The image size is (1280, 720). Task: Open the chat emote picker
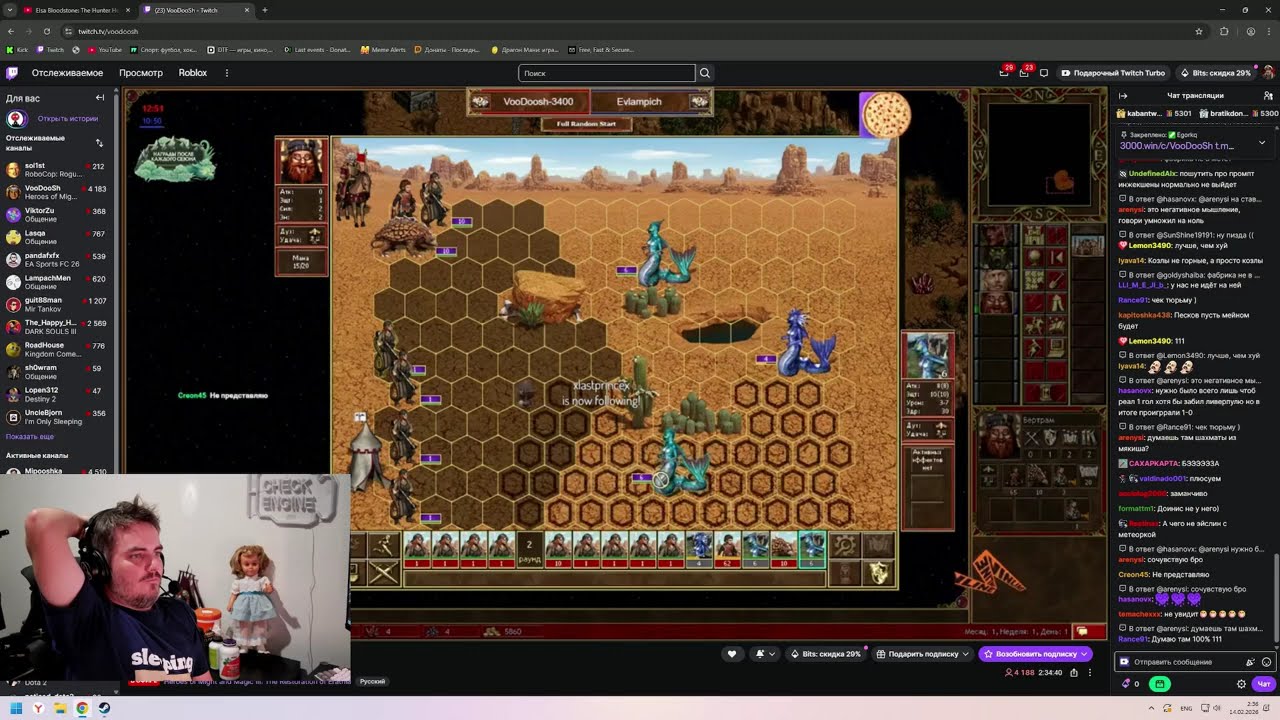point(1266,662)
